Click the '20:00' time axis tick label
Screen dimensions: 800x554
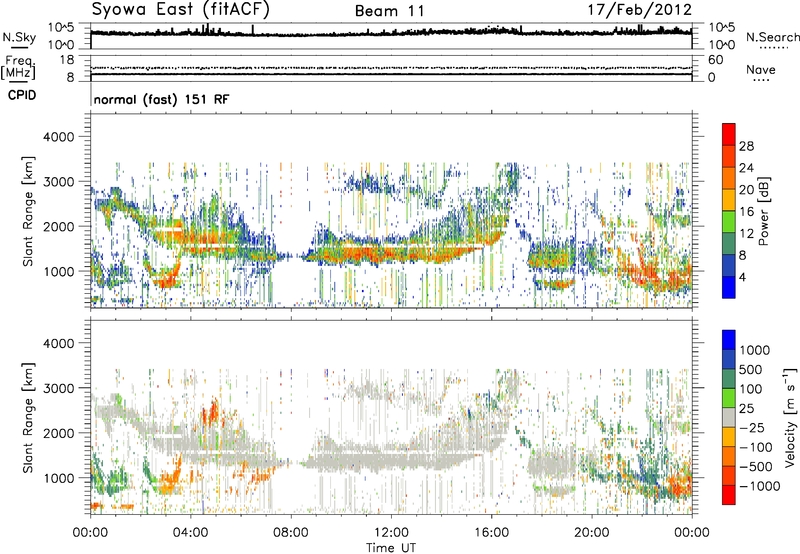point(591,533)
